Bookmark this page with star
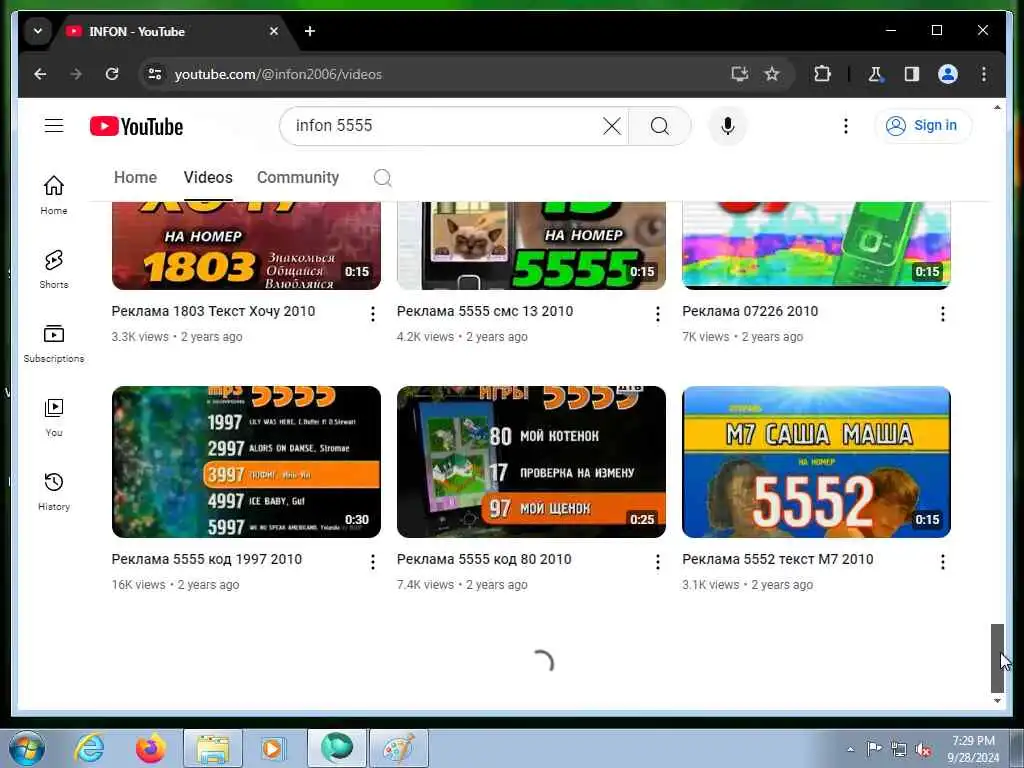Screen dimensions: 1024x768 point(772,74)
